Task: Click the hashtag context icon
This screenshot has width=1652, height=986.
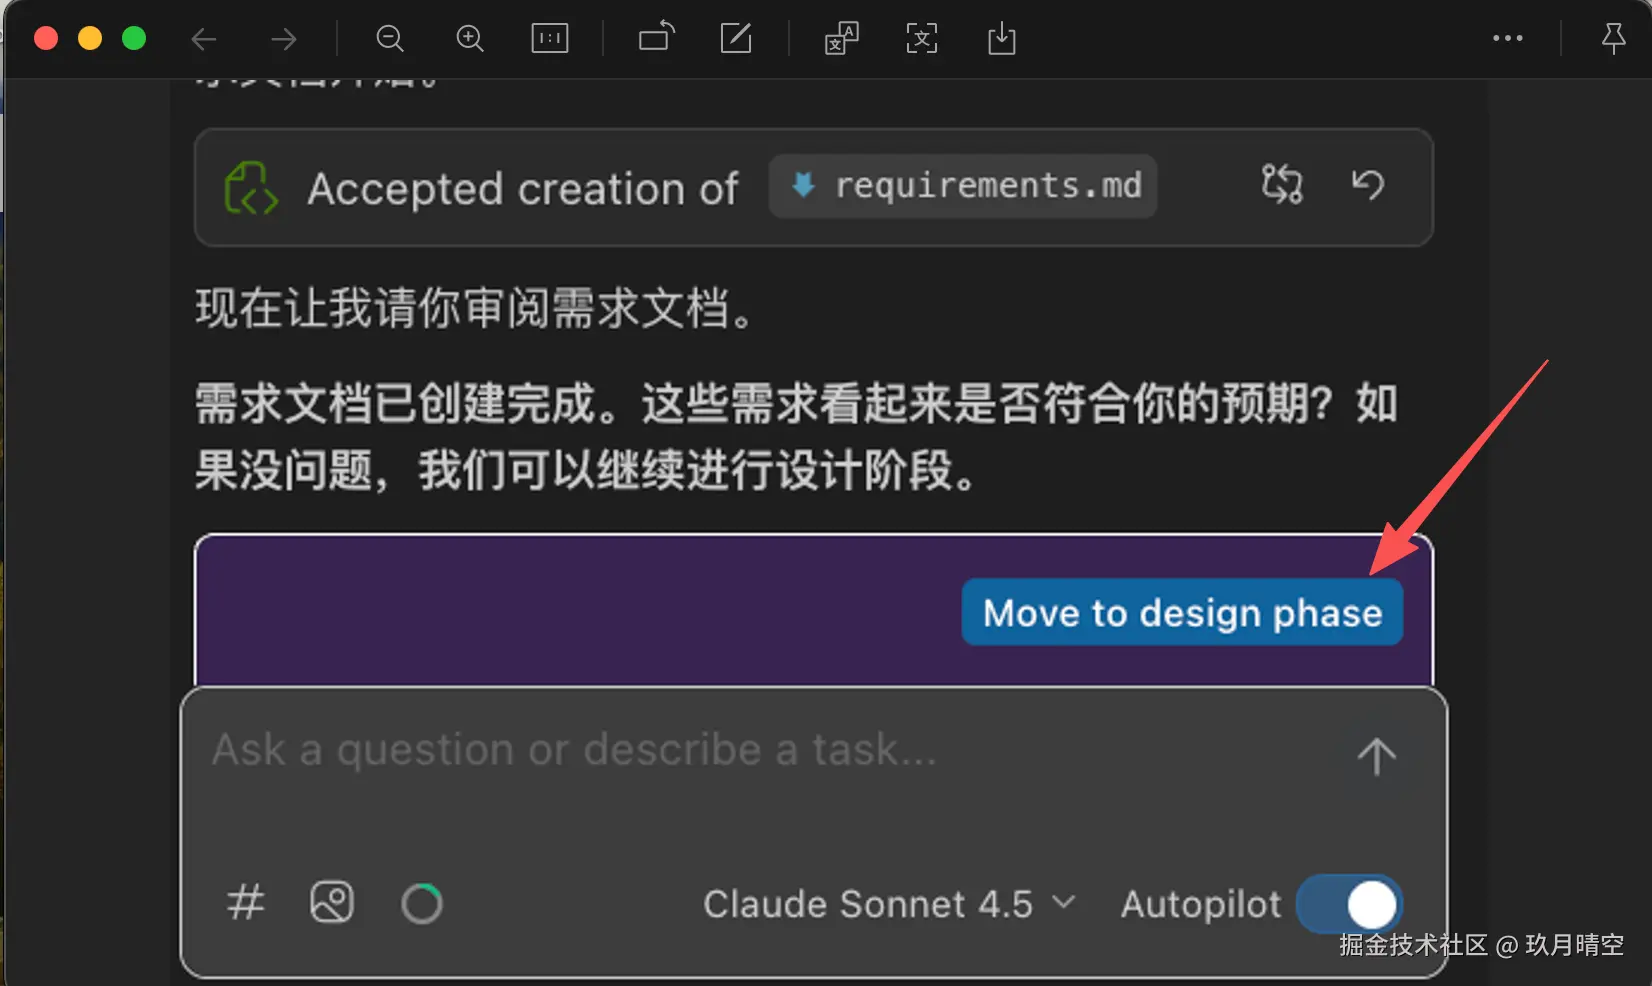Action: (x=245, y=903)
